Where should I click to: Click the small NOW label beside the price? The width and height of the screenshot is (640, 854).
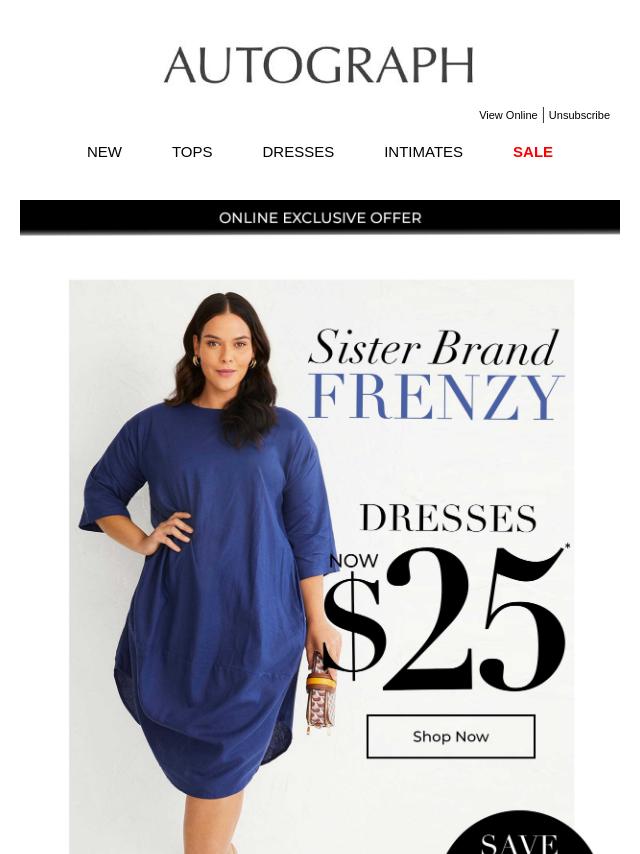point(353,560)
